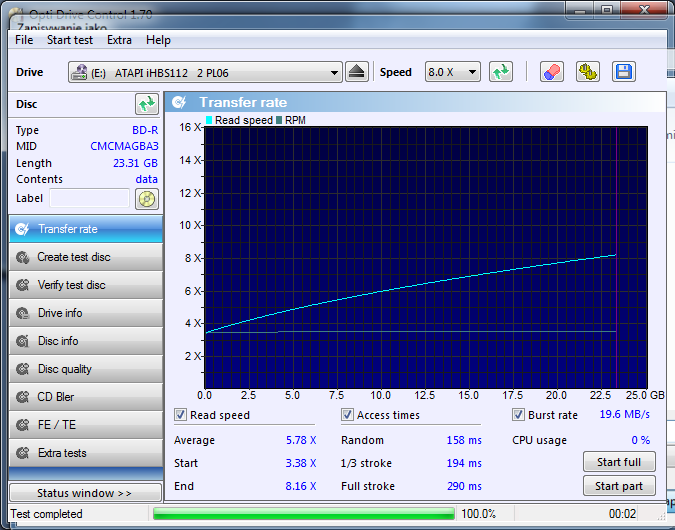Refresh disc info with the green arrows icon
The image size is (675, 530).
[147, 104]
